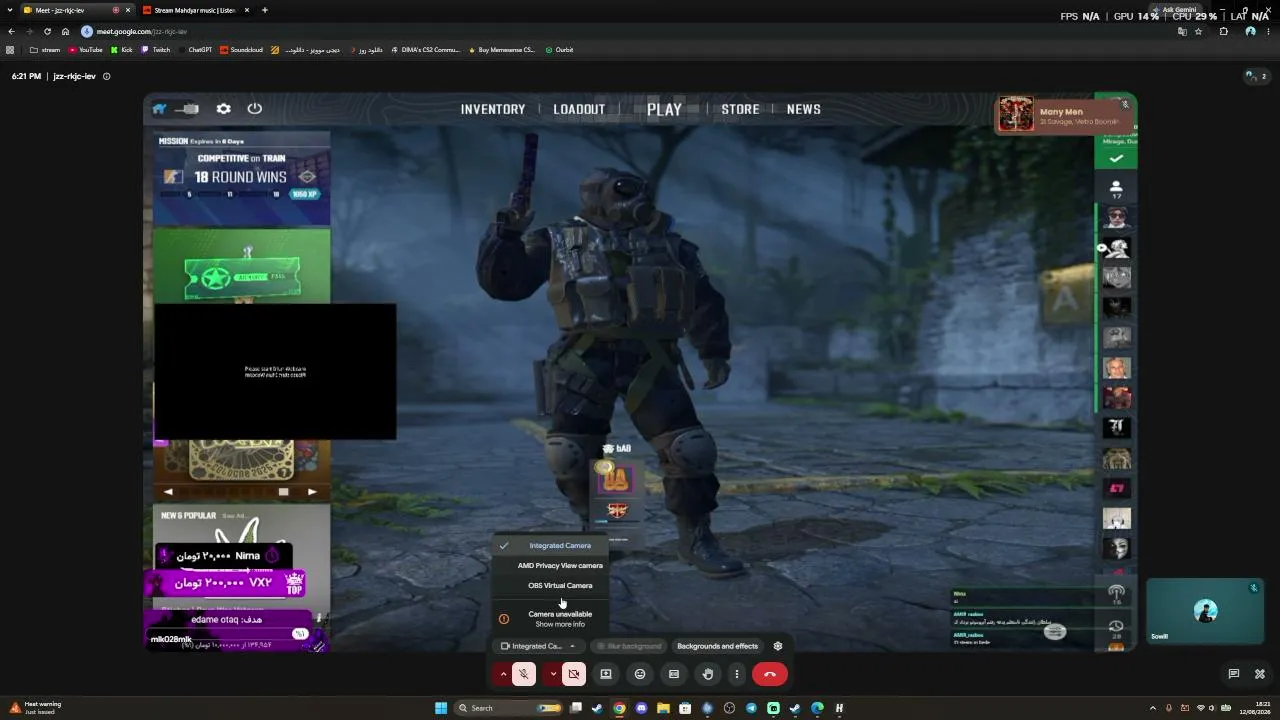The height and width of the screenshot is (720, 1280).
Task: Open meeting details info icon
Action: pos(107,76)
